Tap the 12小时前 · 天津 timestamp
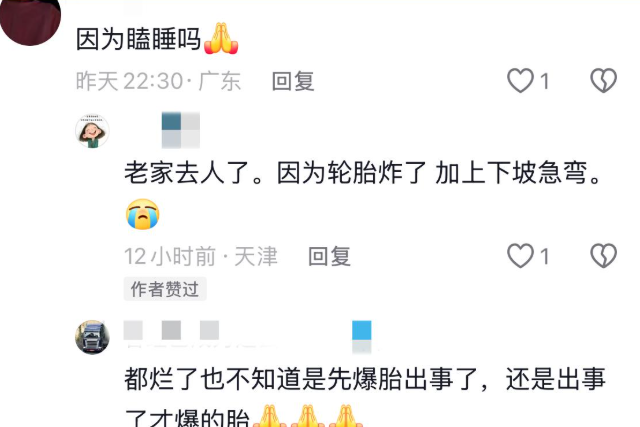The width and height of the screenshot is (640, 427). coord(201,256)
